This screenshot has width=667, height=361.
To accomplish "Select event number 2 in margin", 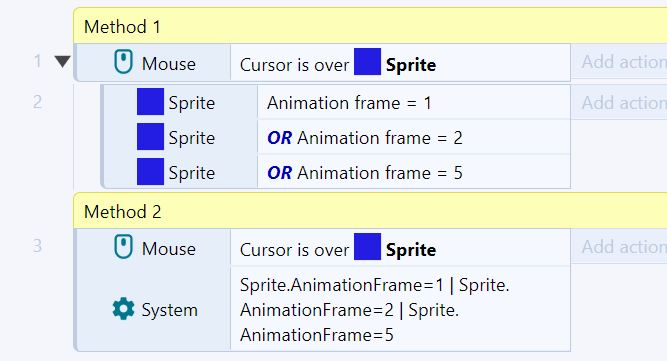I will (x=37, y=102).
